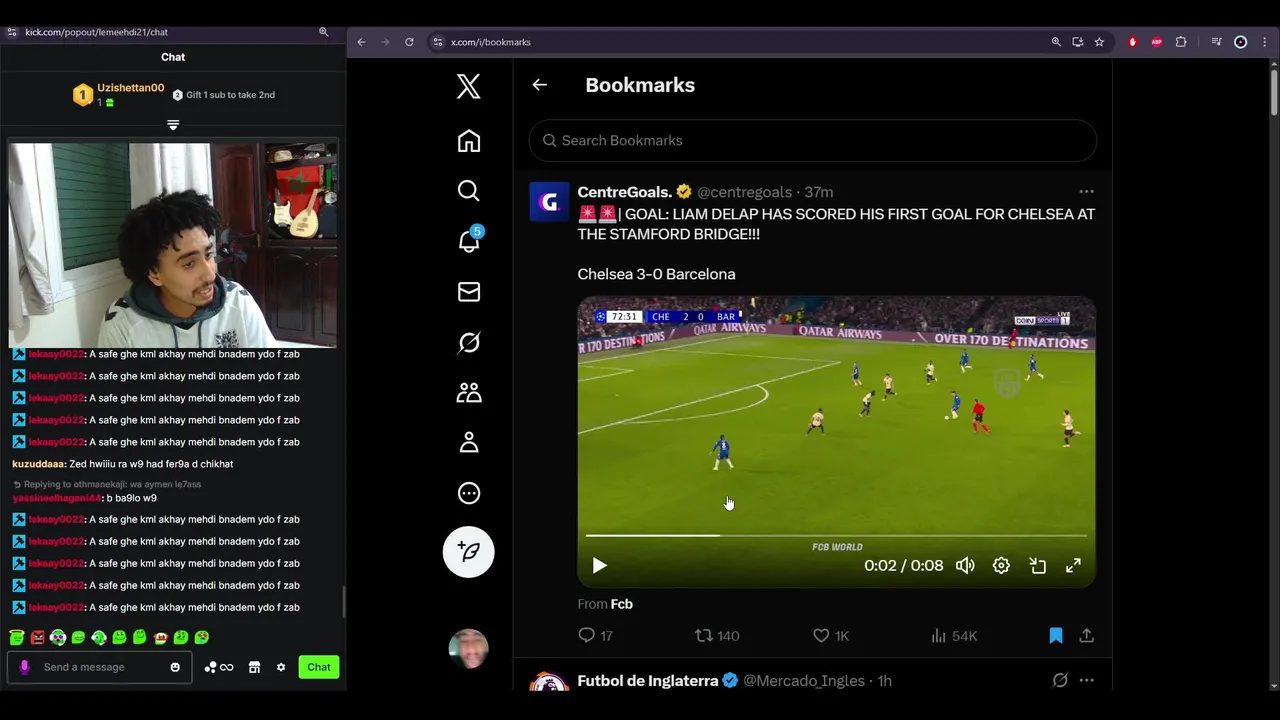This screenshot has width=1280, height=720.
Task: Open the ABP Adblock Plus extension
Action: [1157, 42]
